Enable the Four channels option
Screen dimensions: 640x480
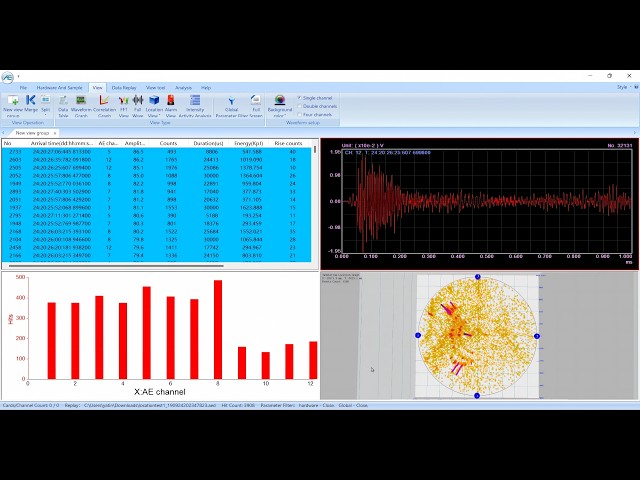[x=315, y=115]
